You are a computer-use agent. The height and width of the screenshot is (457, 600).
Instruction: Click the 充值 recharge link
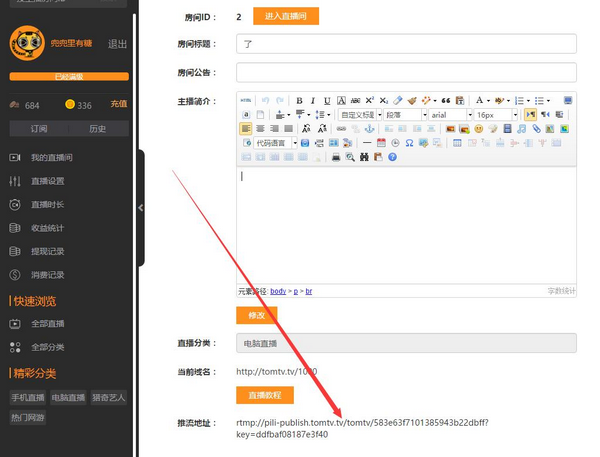point(119,104)
